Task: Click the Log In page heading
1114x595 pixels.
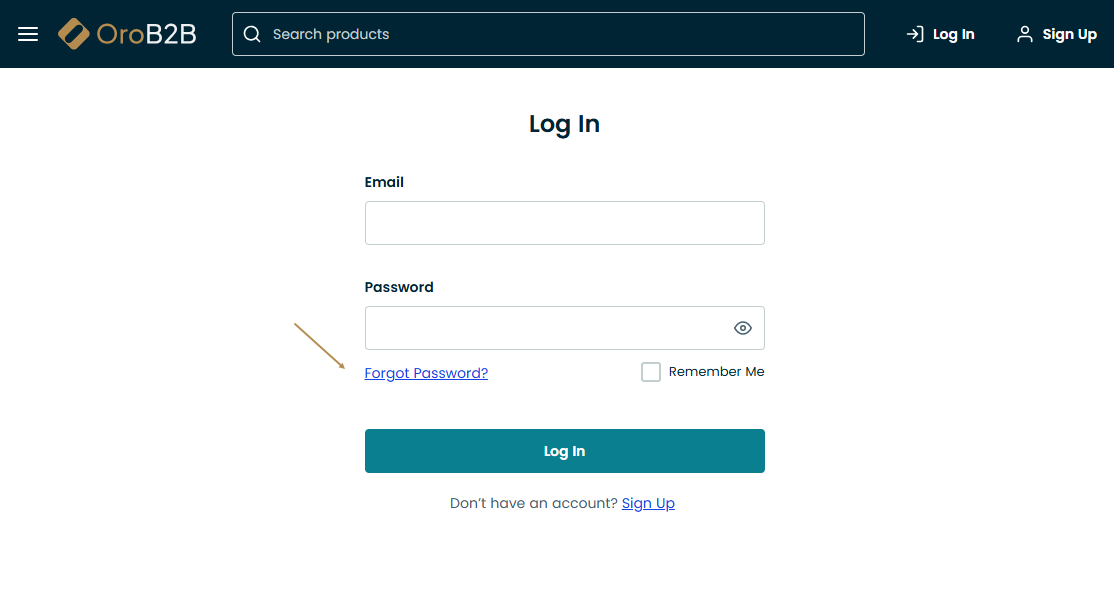Action: (x=564, y=124)
